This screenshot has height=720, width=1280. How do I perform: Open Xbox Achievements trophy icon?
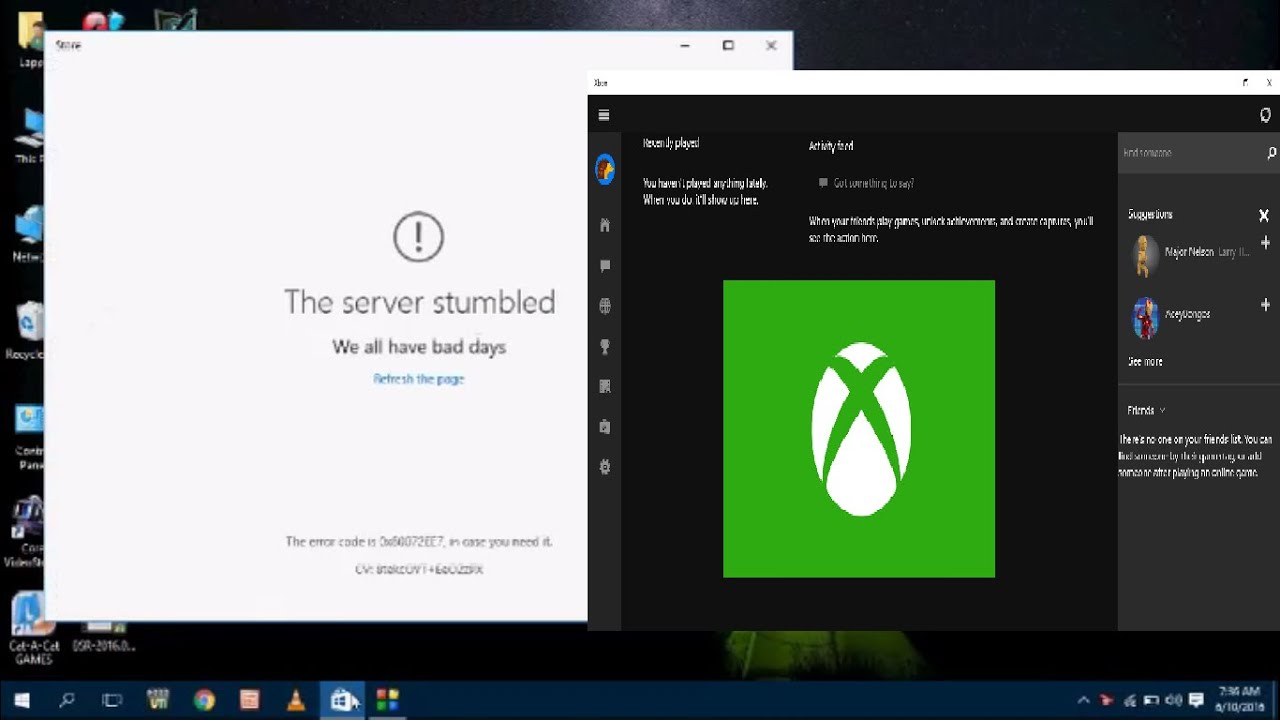coord(604,347)
